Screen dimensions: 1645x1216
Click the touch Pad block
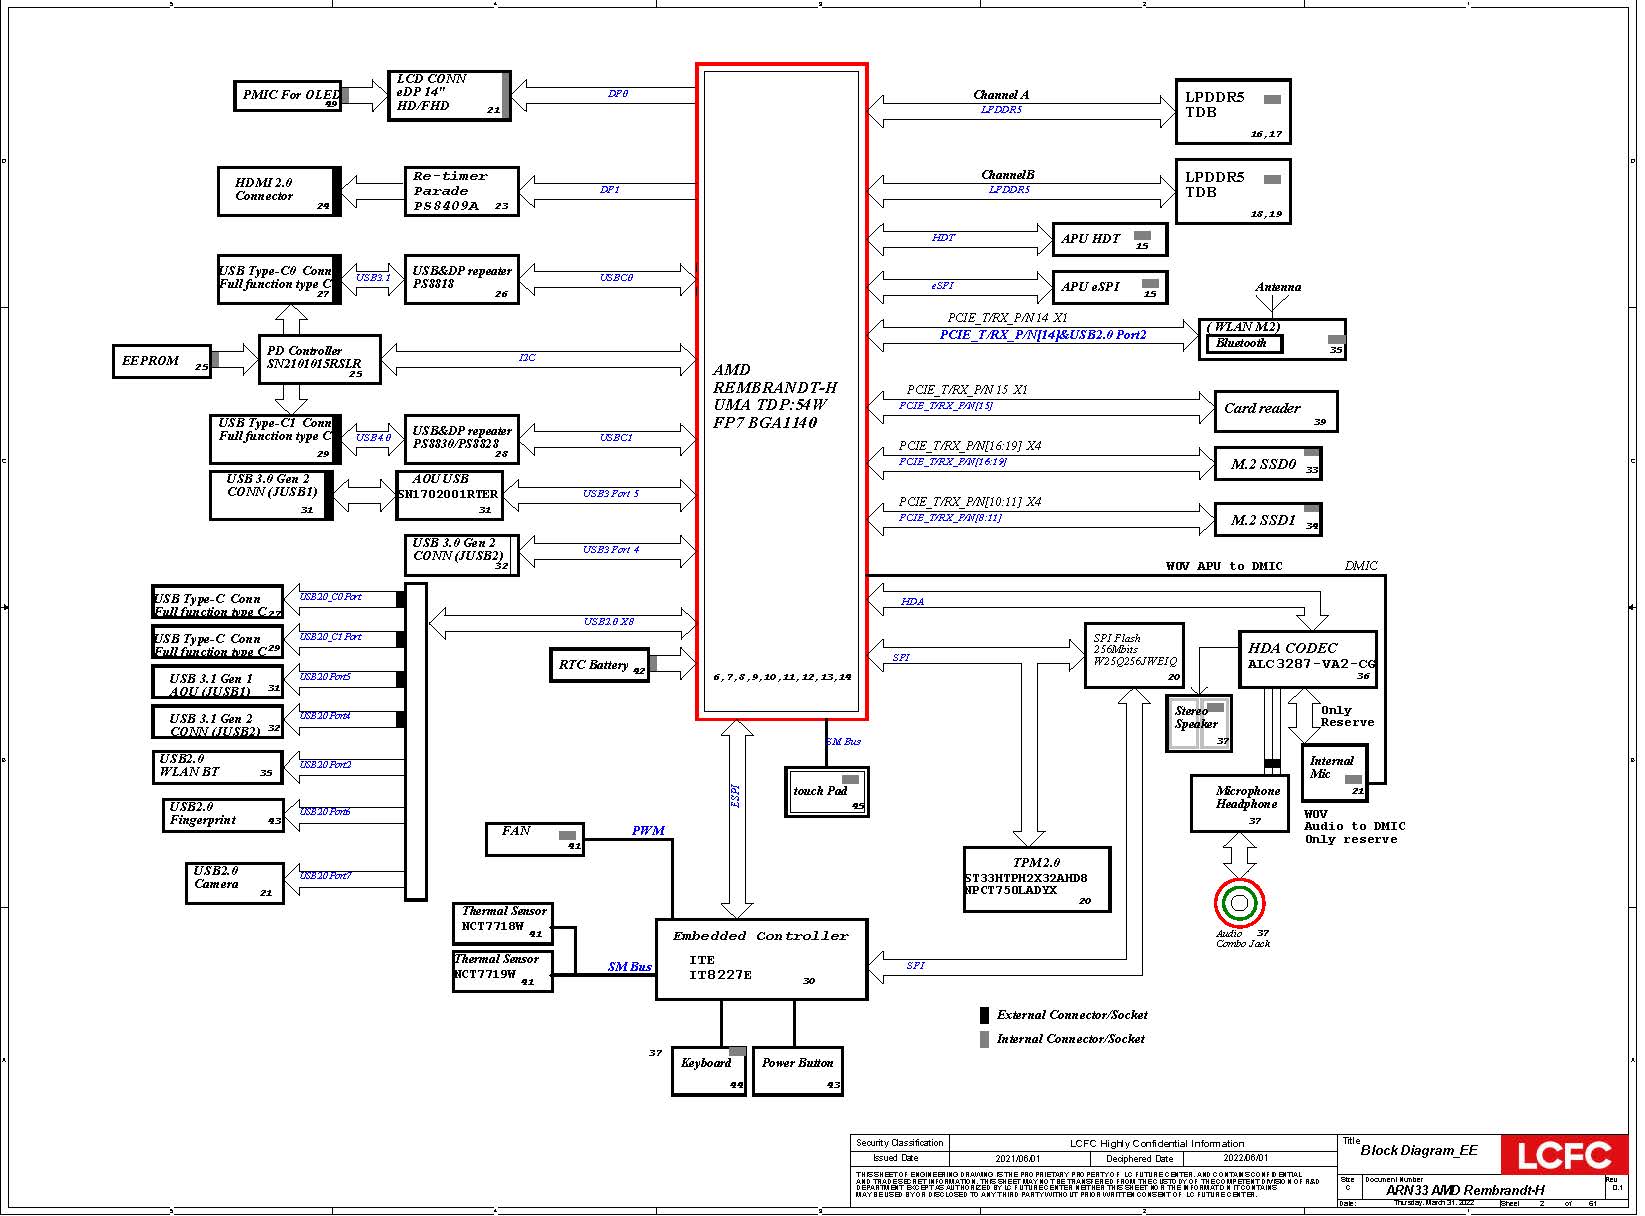pyautogui.click(x=826, y=792)
